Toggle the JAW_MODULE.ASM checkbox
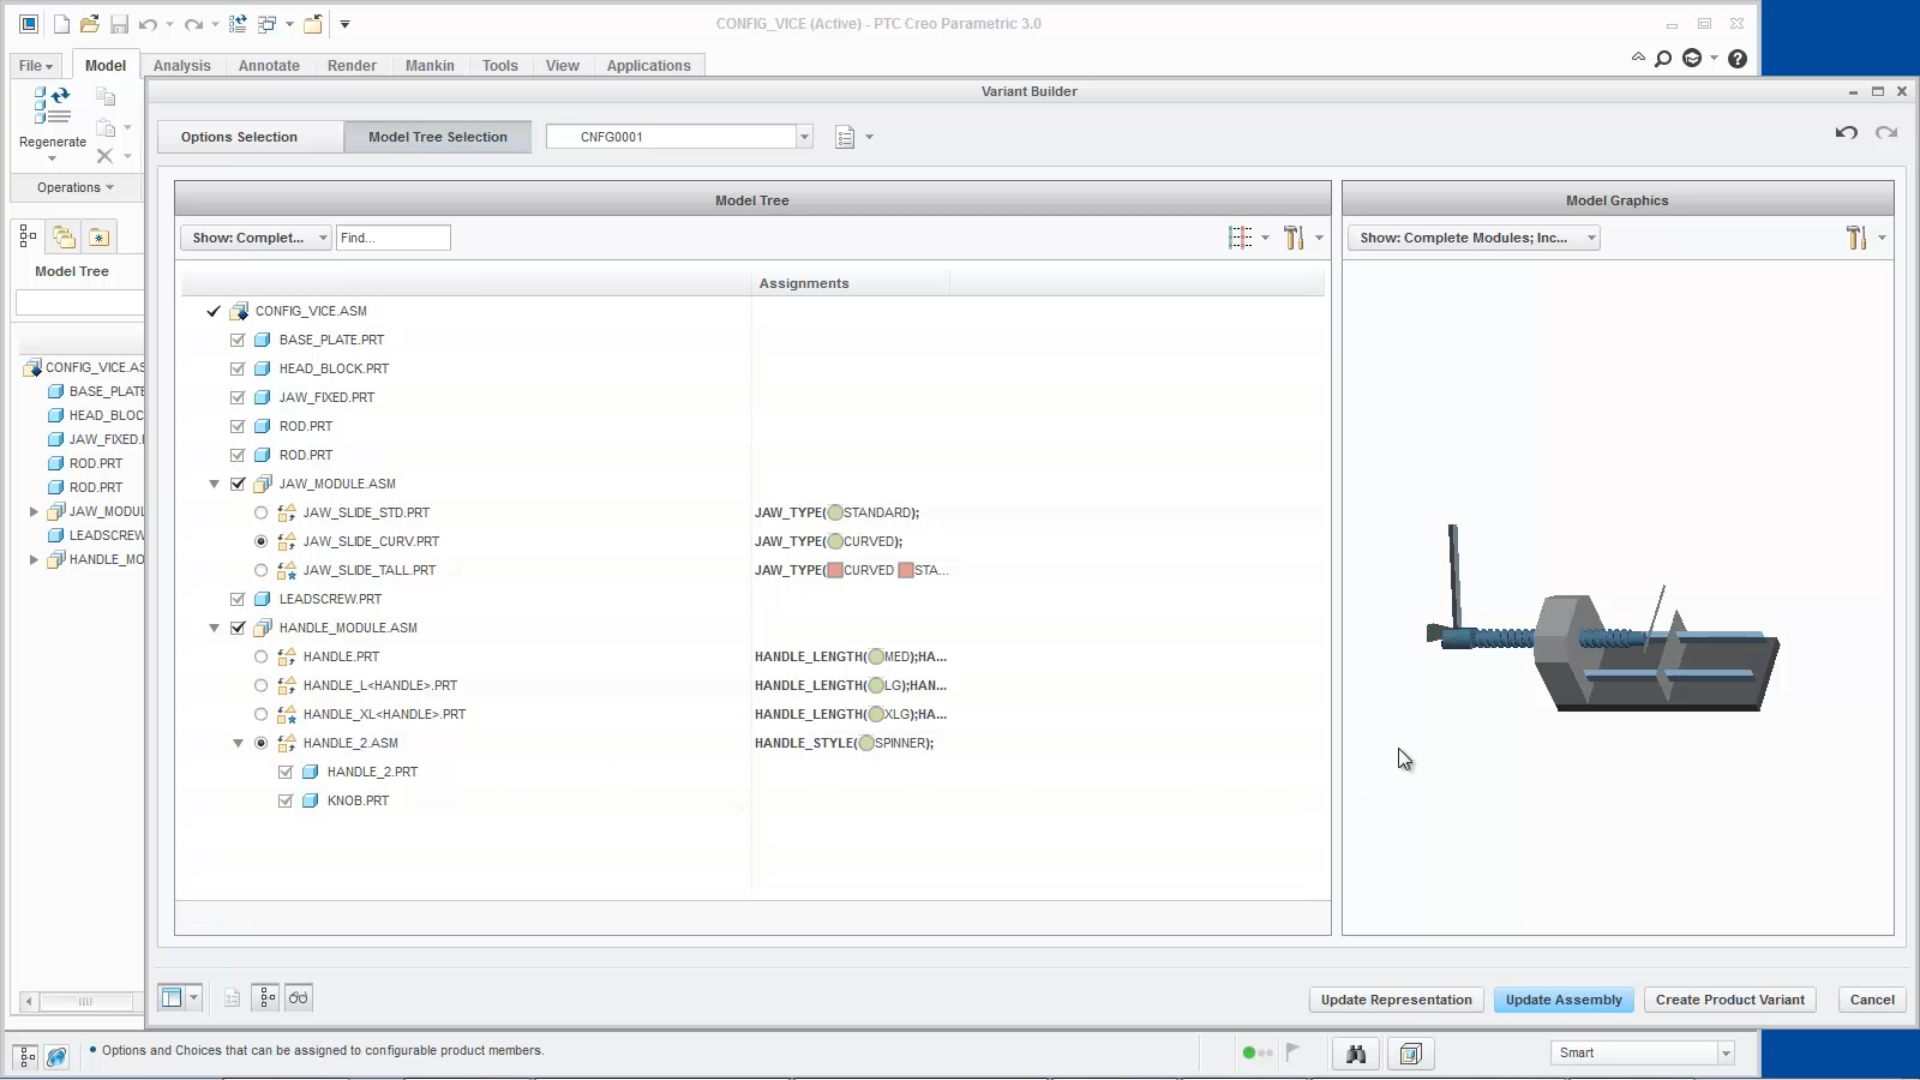 tap(237, 484)
